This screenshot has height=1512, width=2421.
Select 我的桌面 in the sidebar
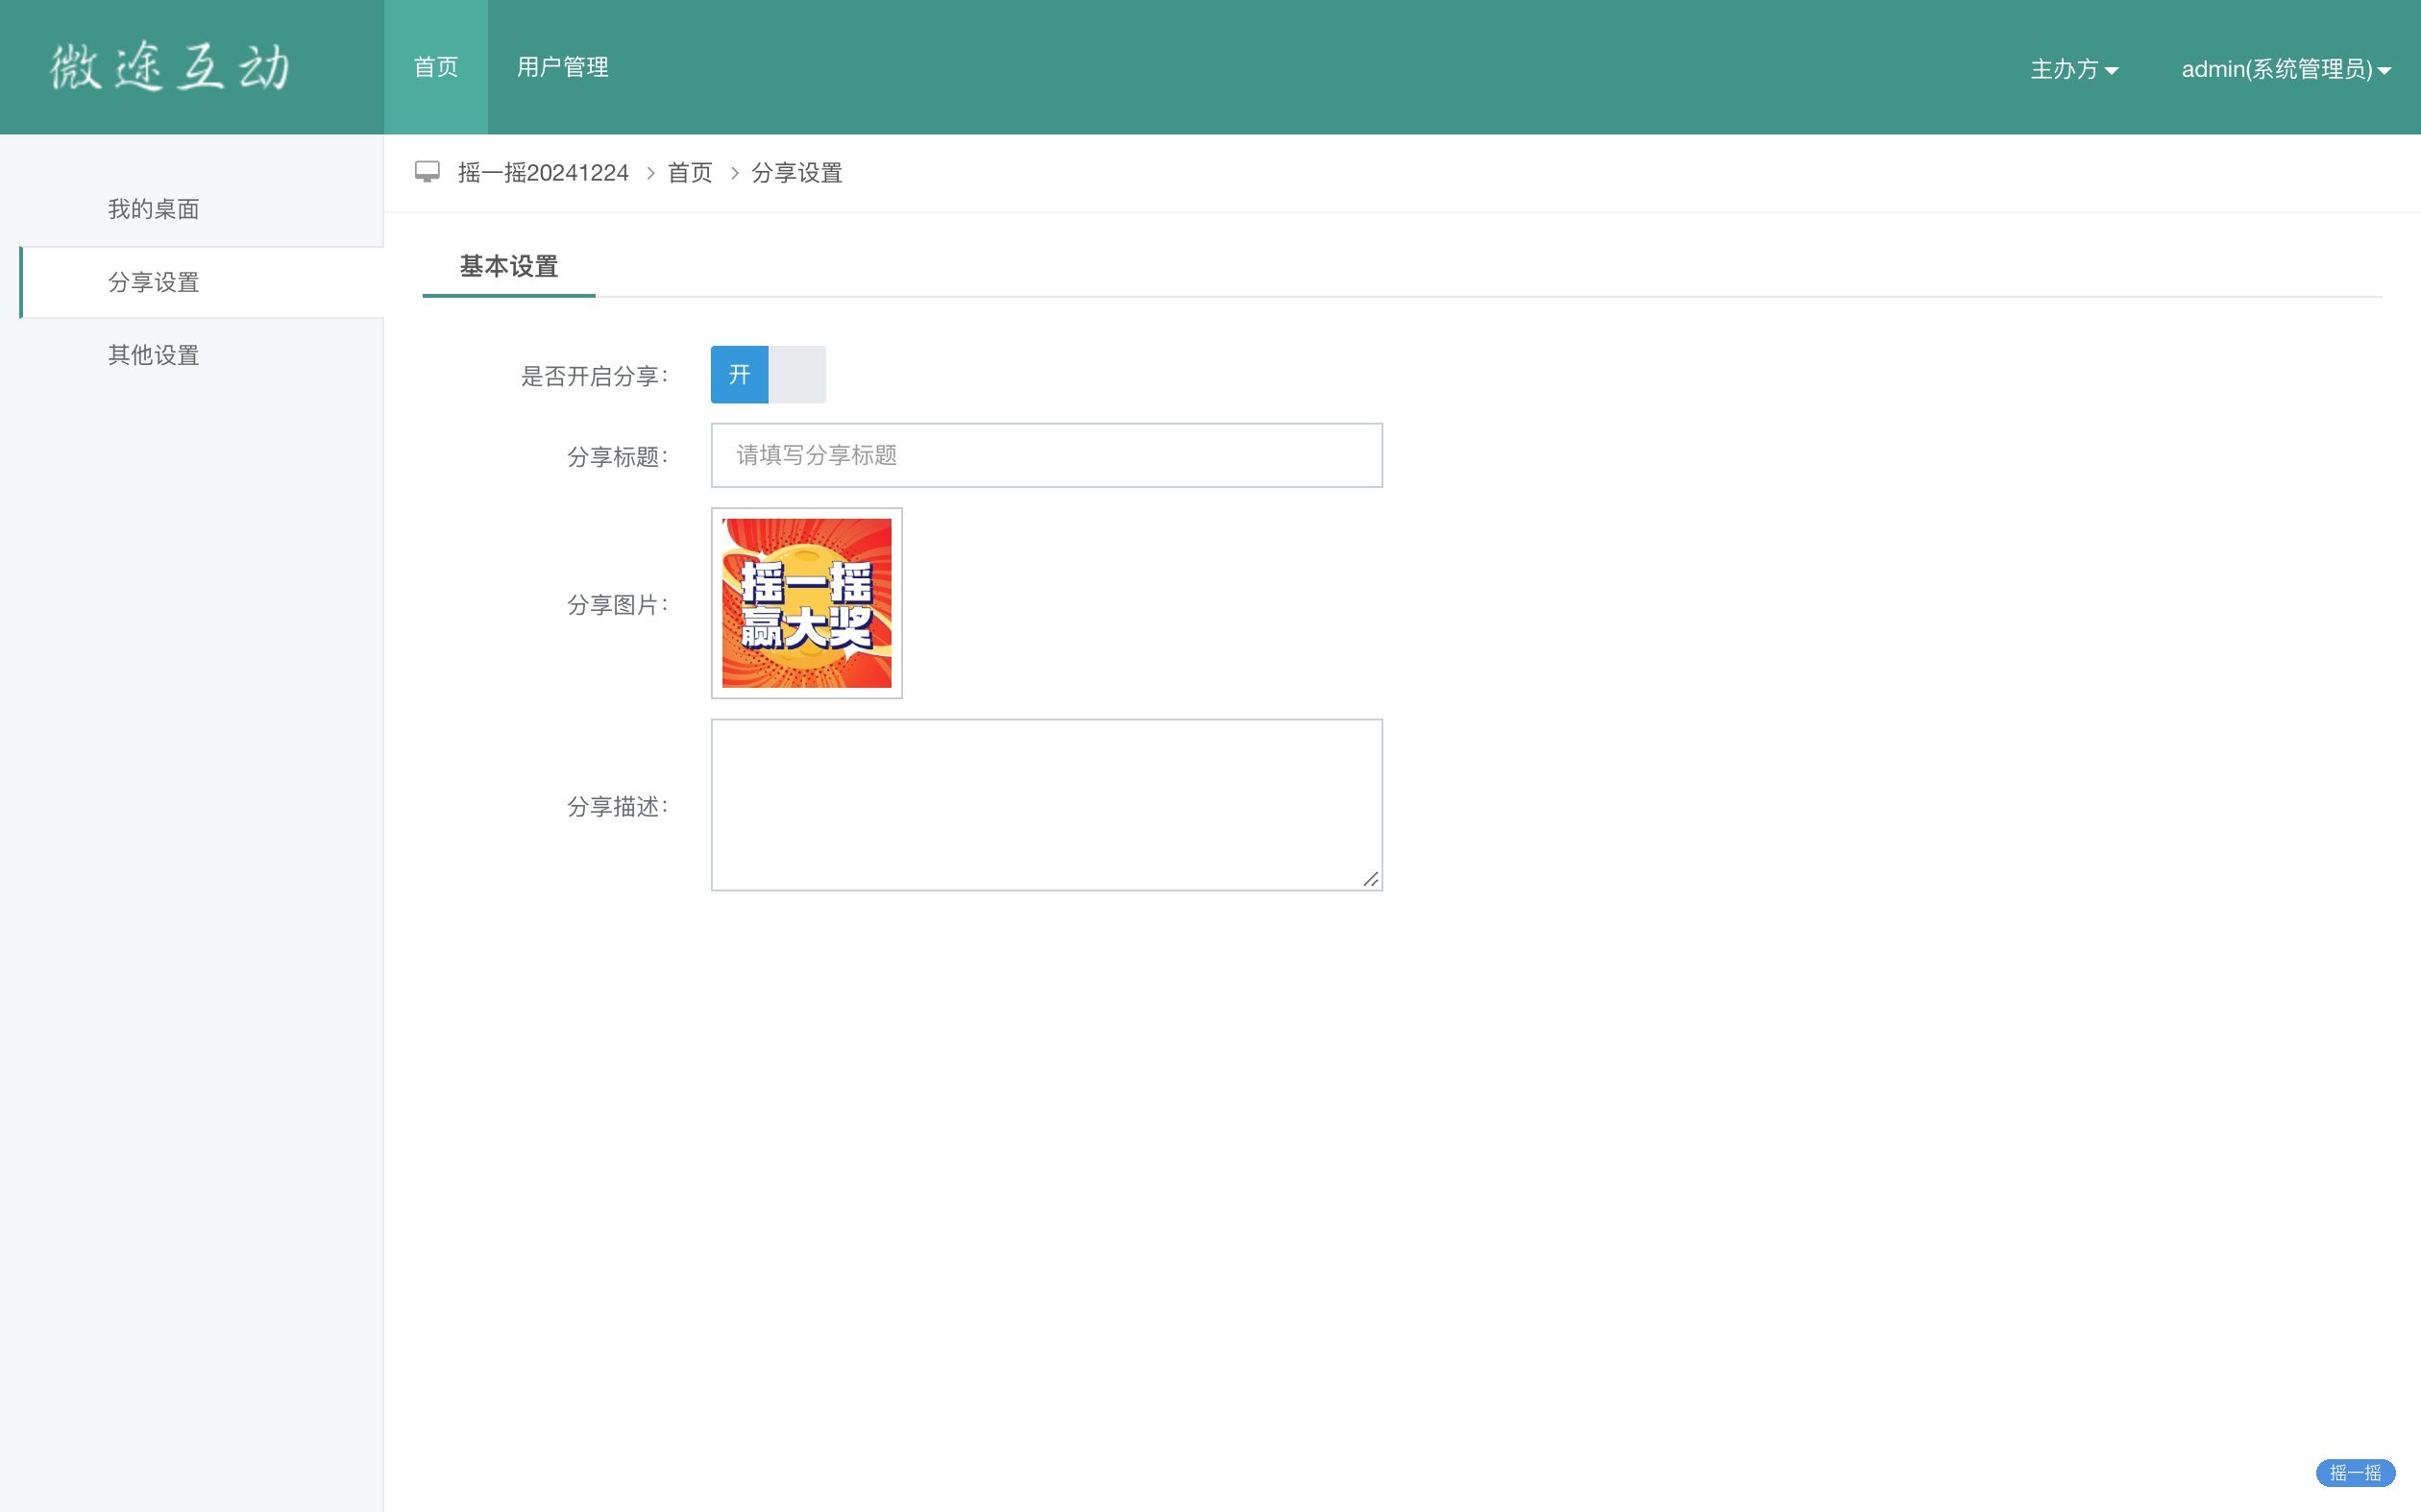pos(154,209)
